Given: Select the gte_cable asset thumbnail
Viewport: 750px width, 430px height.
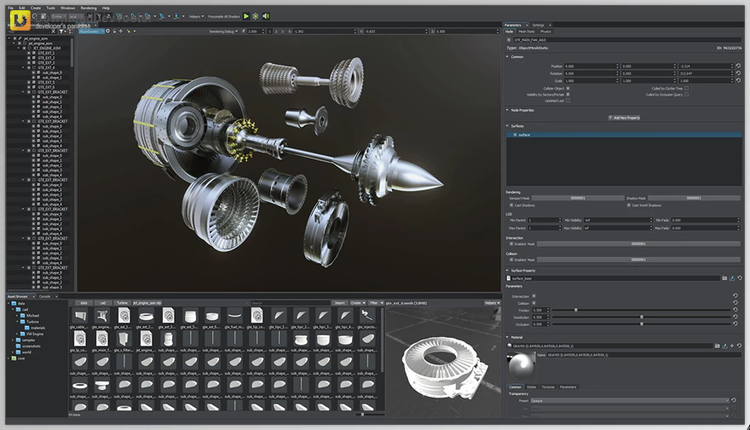Looking at the screenshot, I should [x=80, y=316].
